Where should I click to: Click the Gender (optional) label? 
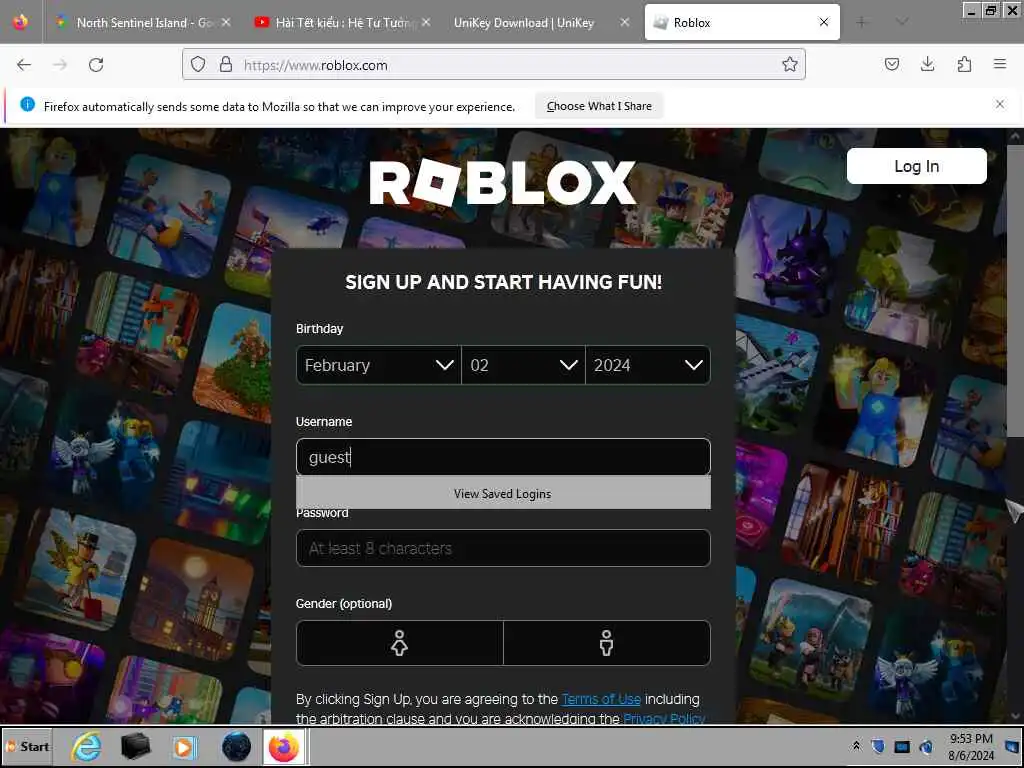(344, 603)
